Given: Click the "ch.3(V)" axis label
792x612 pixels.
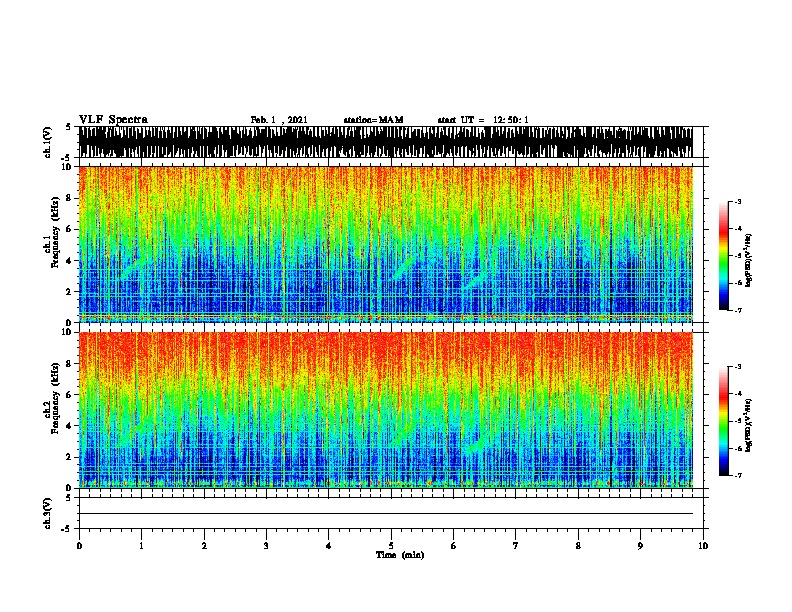Looking at the screenshot, I should [47, 514].
